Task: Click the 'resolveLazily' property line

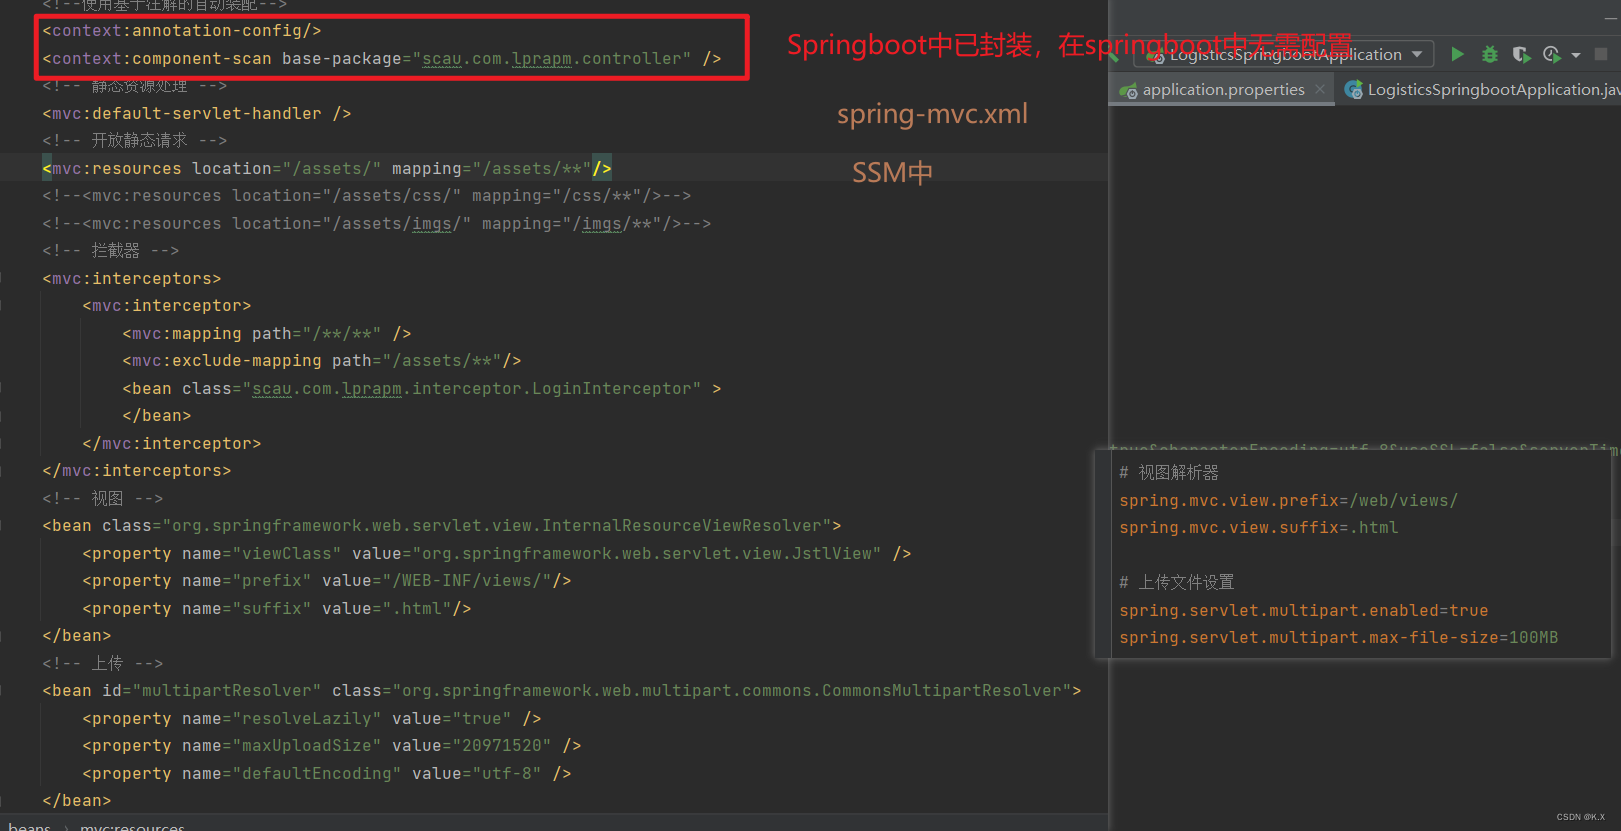Action: point(312,719)
